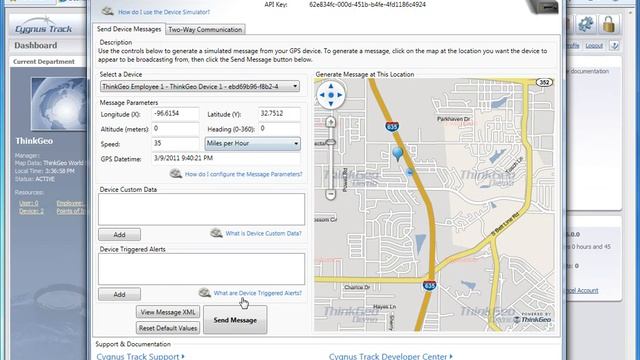
Task: Open 'How do I configure the Message Parameters?' link
Action: point(244,174)
